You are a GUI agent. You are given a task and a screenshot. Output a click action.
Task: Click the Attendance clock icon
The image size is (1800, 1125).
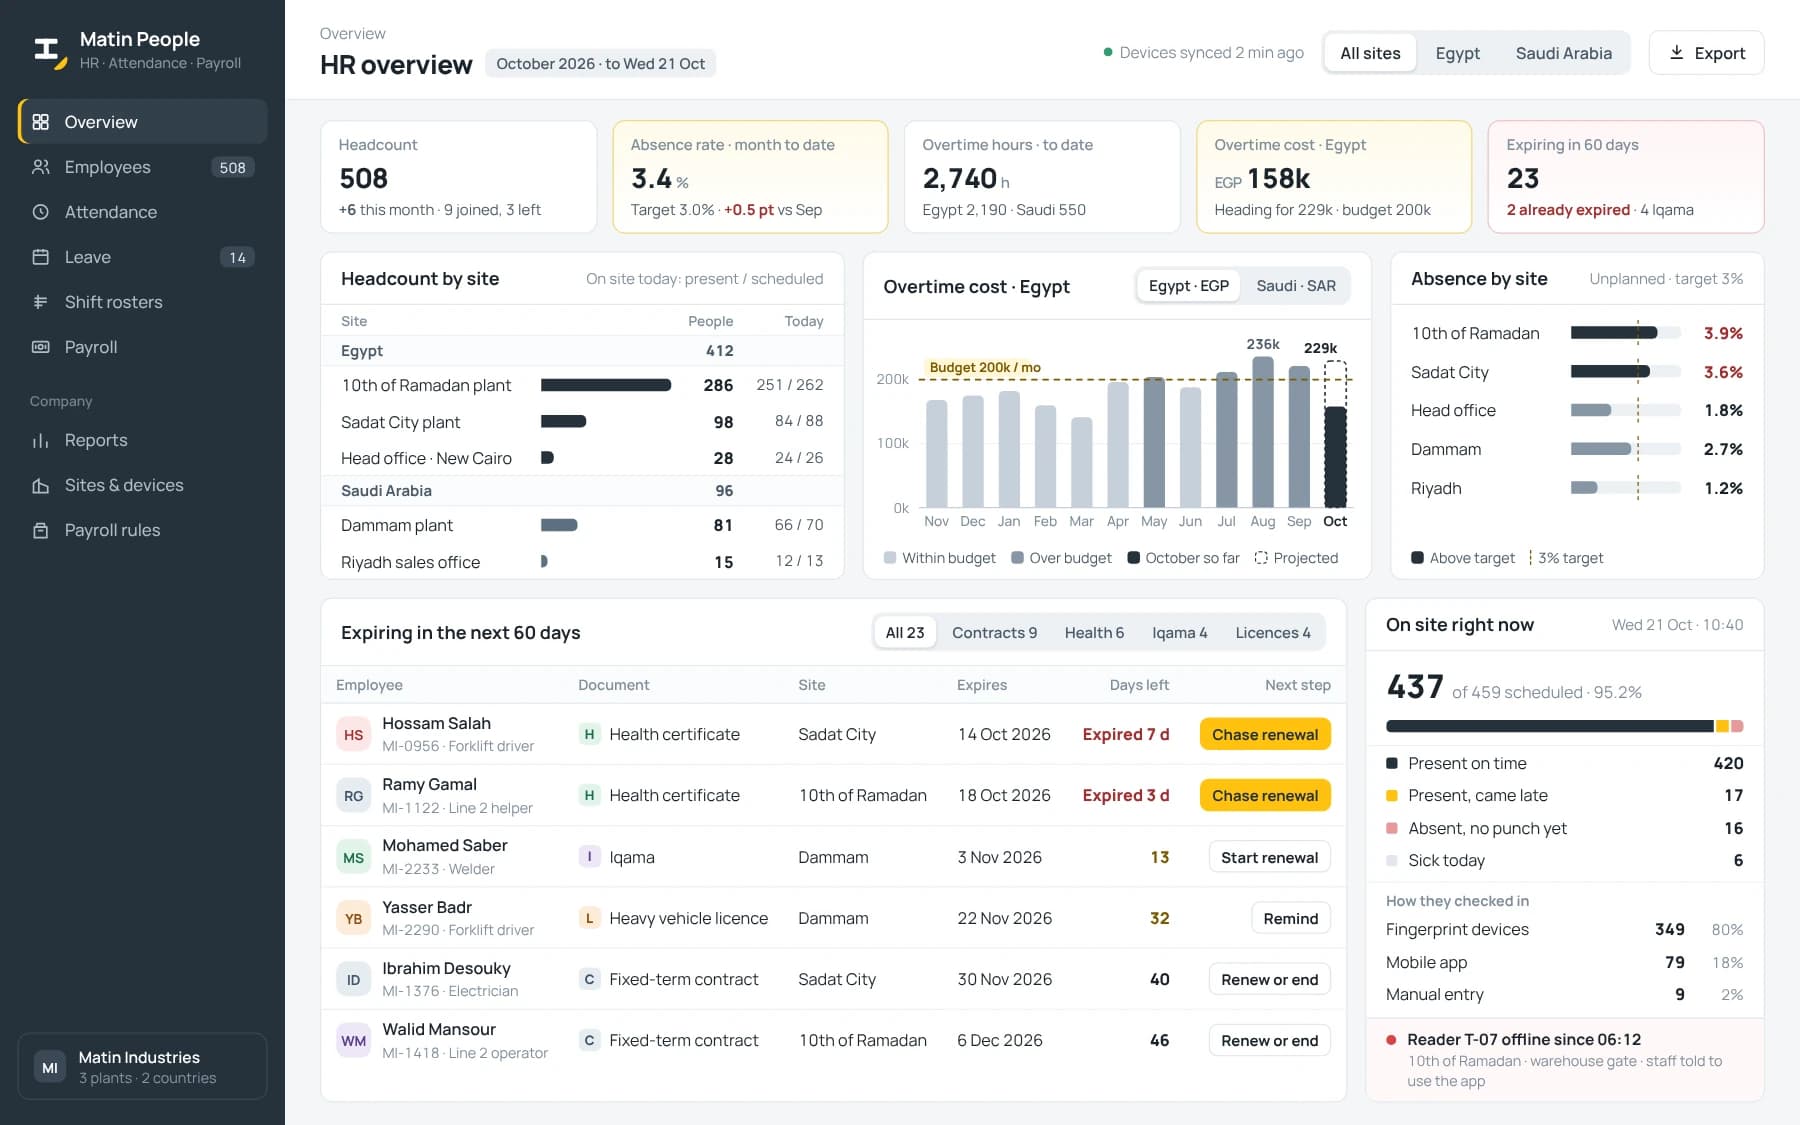click(41, 212)
